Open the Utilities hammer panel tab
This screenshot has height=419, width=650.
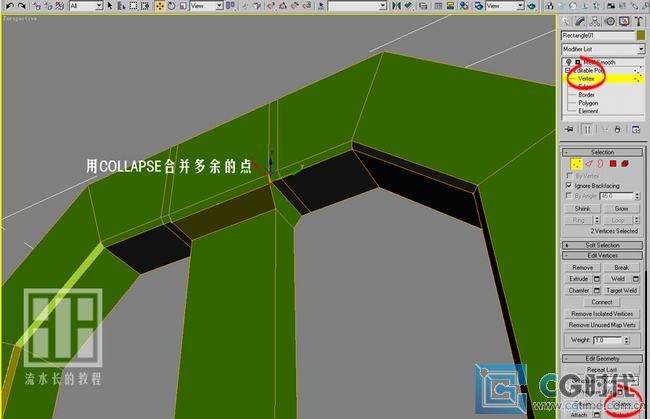click(638, 22)
